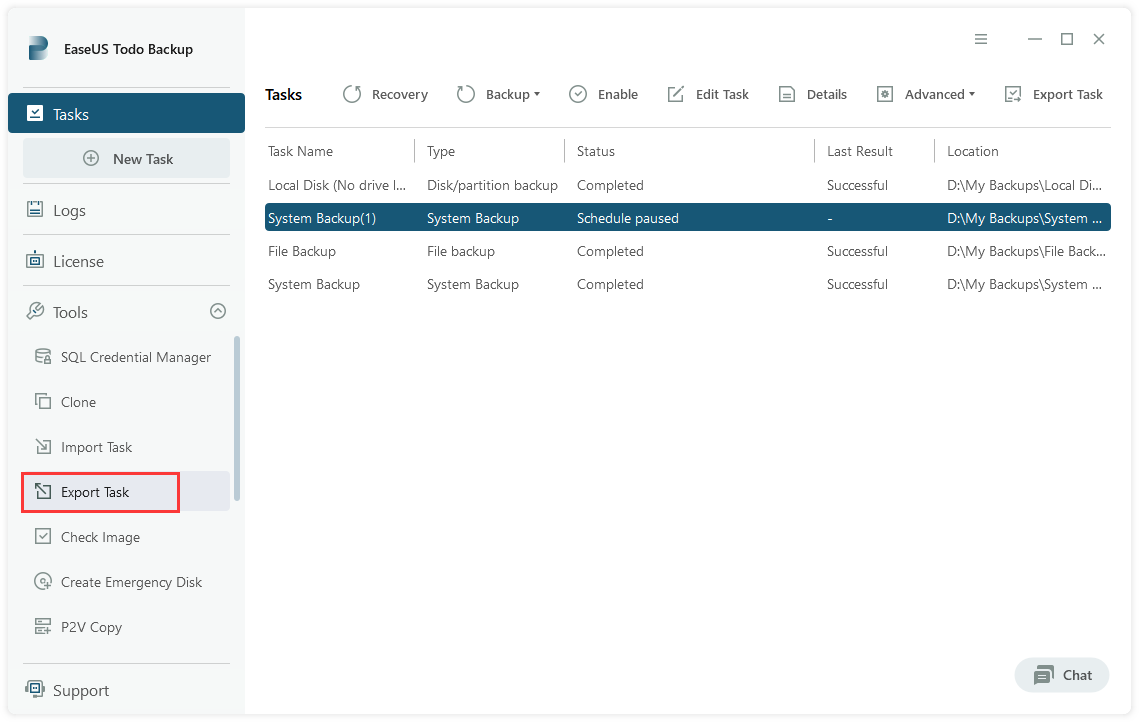Go to the License page

pos(78,261)
